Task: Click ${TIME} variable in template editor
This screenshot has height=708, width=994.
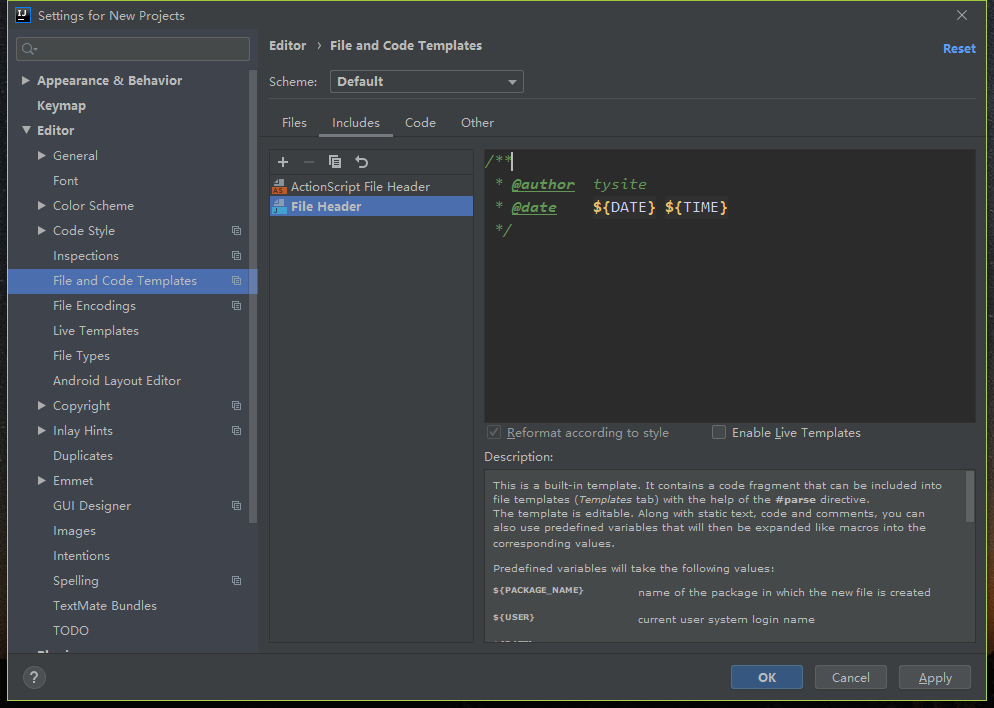Action: coord(696,207)
